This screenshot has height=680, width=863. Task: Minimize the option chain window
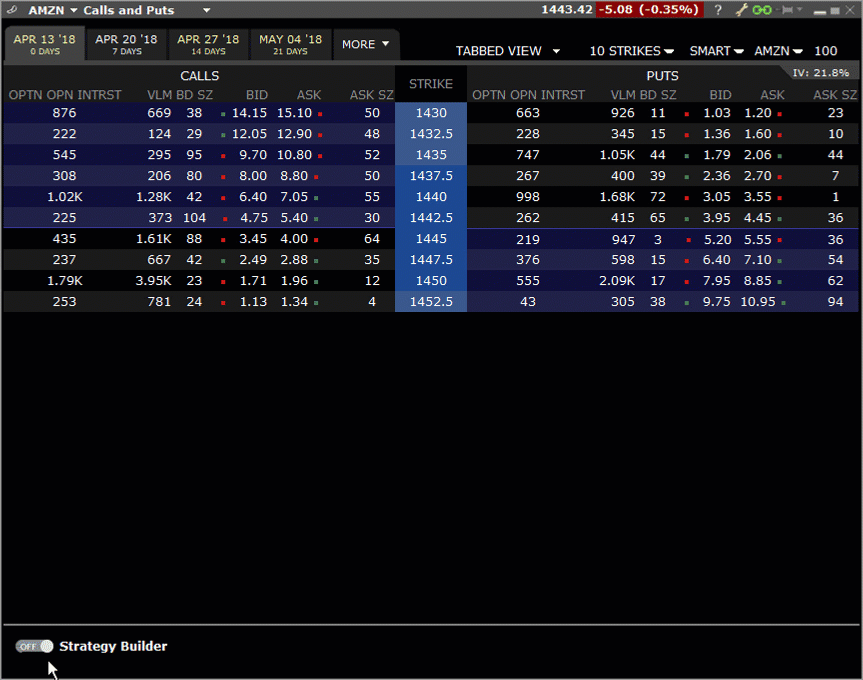[820, 11]
